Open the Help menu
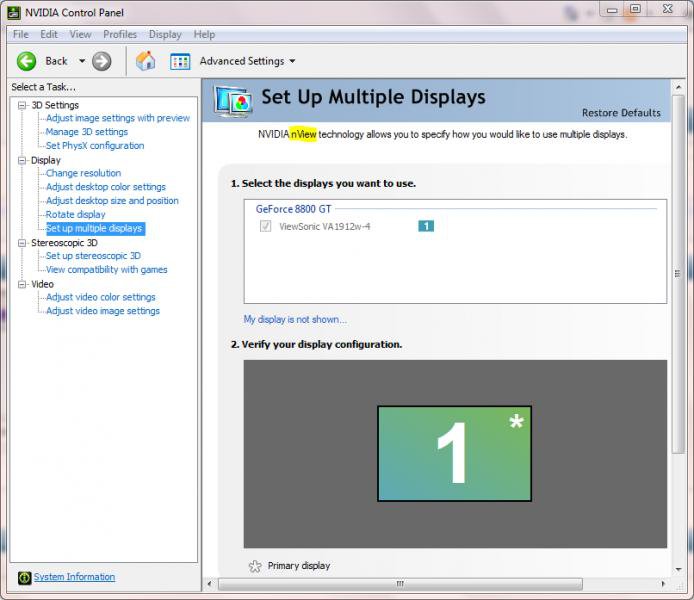The height and width of the screenshot is (600, 694). point(204,35)
